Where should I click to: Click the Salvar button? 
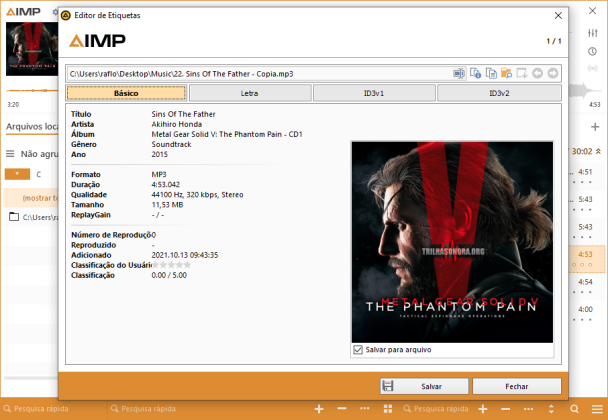[424, 386]
